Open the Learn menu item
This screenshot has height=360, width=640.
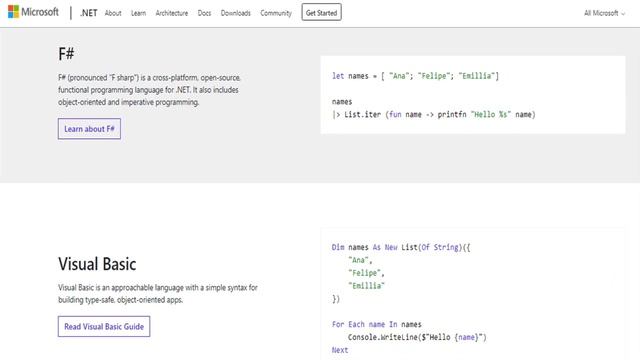(x=138, y=13)
